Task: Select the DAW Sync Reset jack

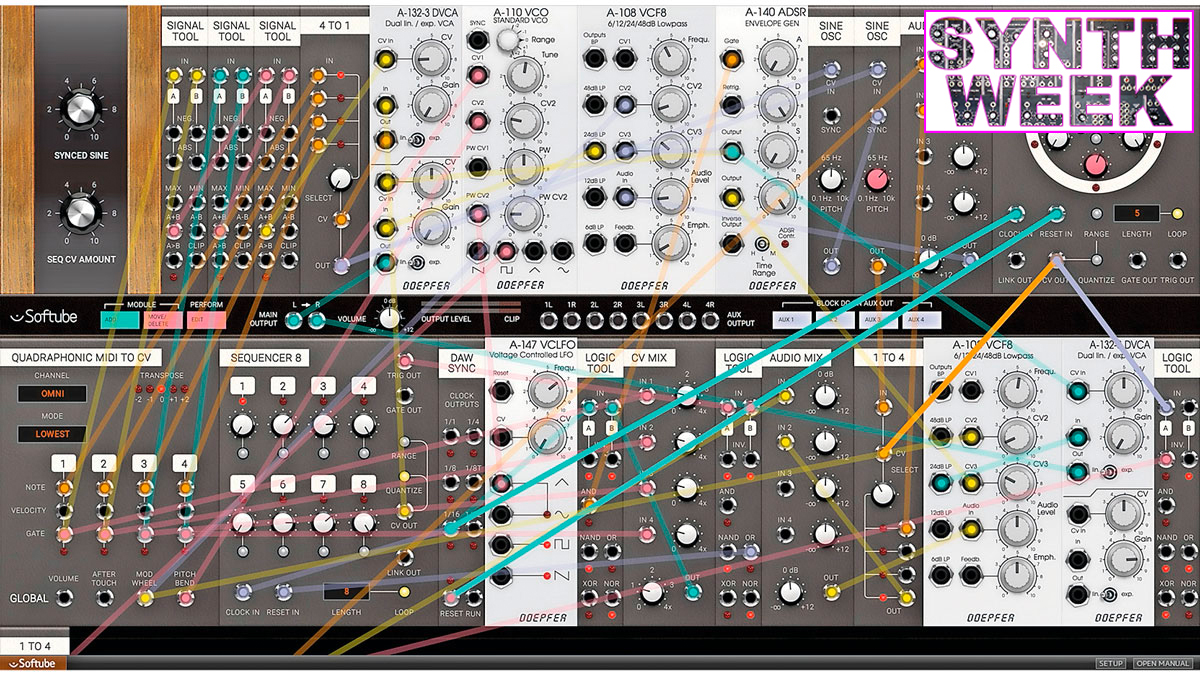Action: [x=450, y=598]
